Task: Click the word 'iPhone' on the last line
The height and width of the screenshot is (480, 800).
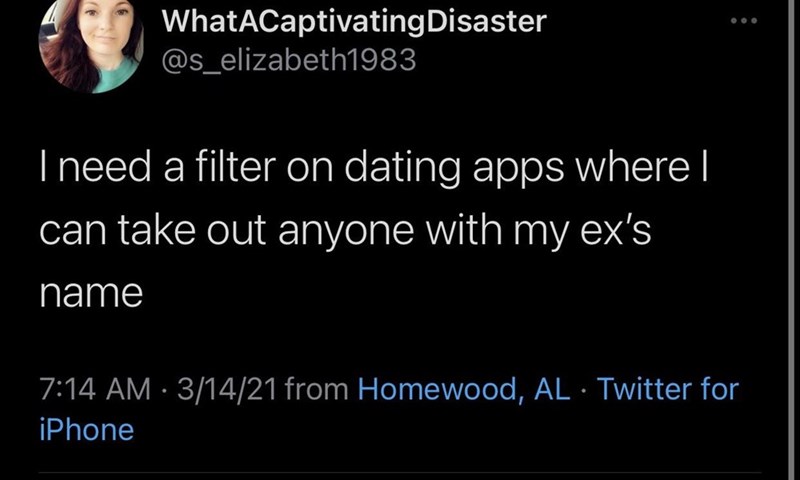Action: pos(86,430)
